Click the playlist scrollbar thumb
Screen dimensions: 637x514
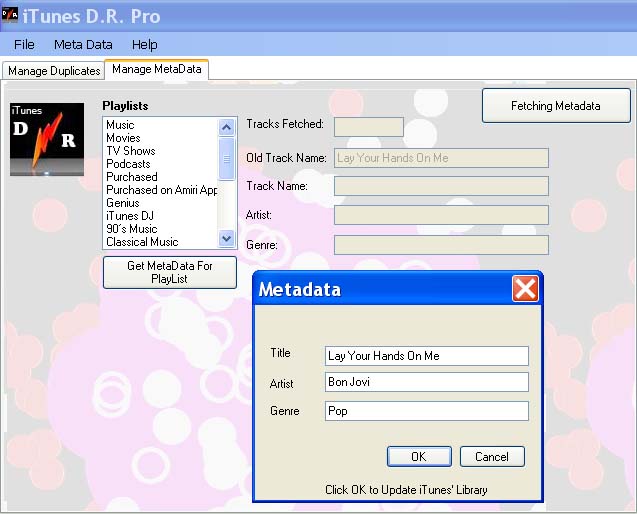pos(227,158)
